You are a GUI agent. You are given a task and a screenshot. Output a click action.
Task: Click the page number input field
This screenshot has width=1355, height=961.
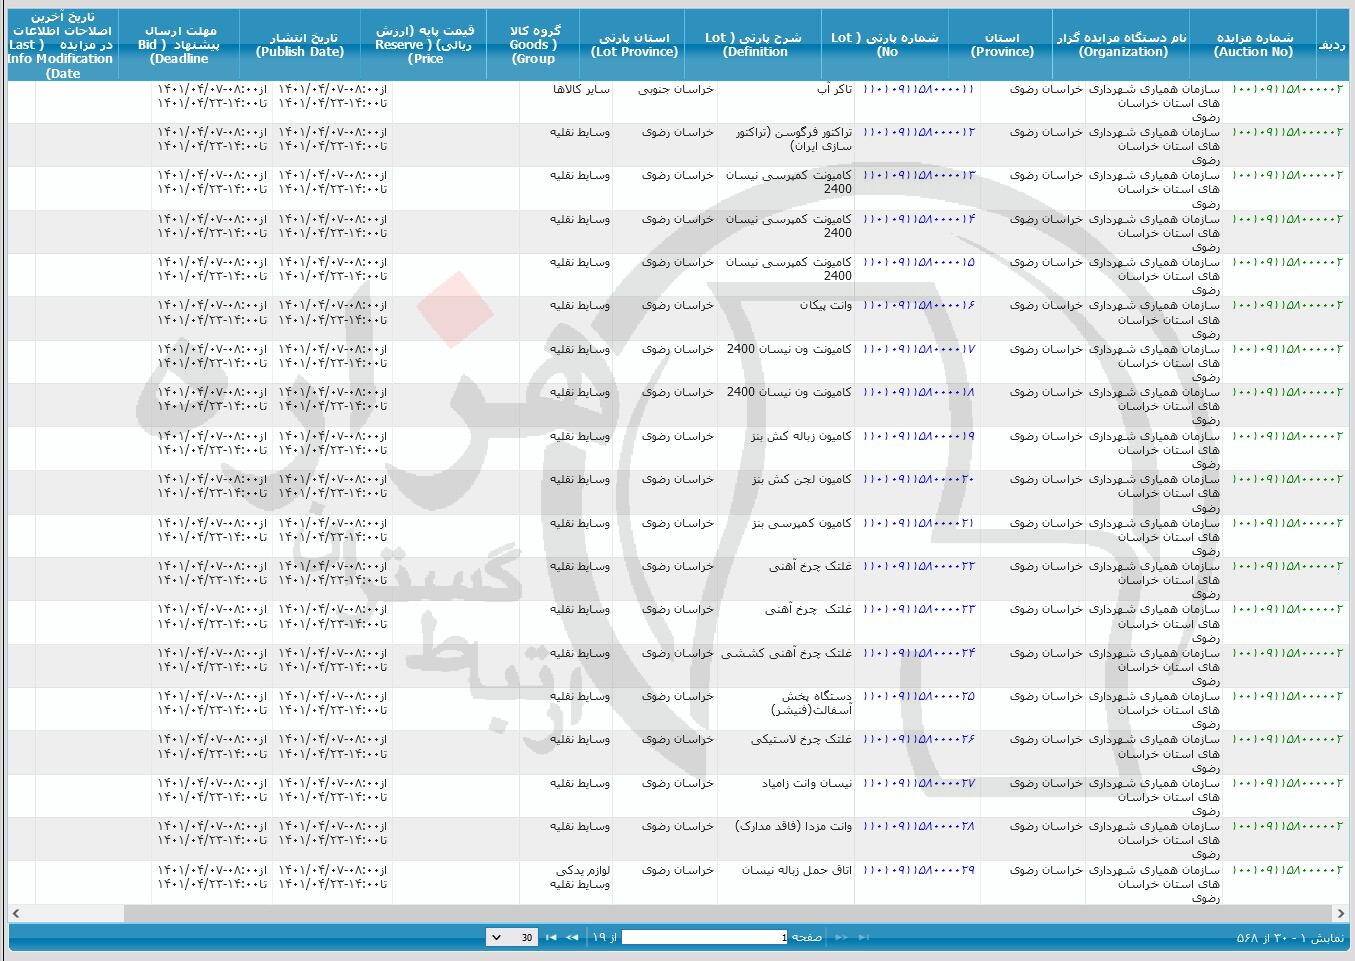tap(705, 937)
